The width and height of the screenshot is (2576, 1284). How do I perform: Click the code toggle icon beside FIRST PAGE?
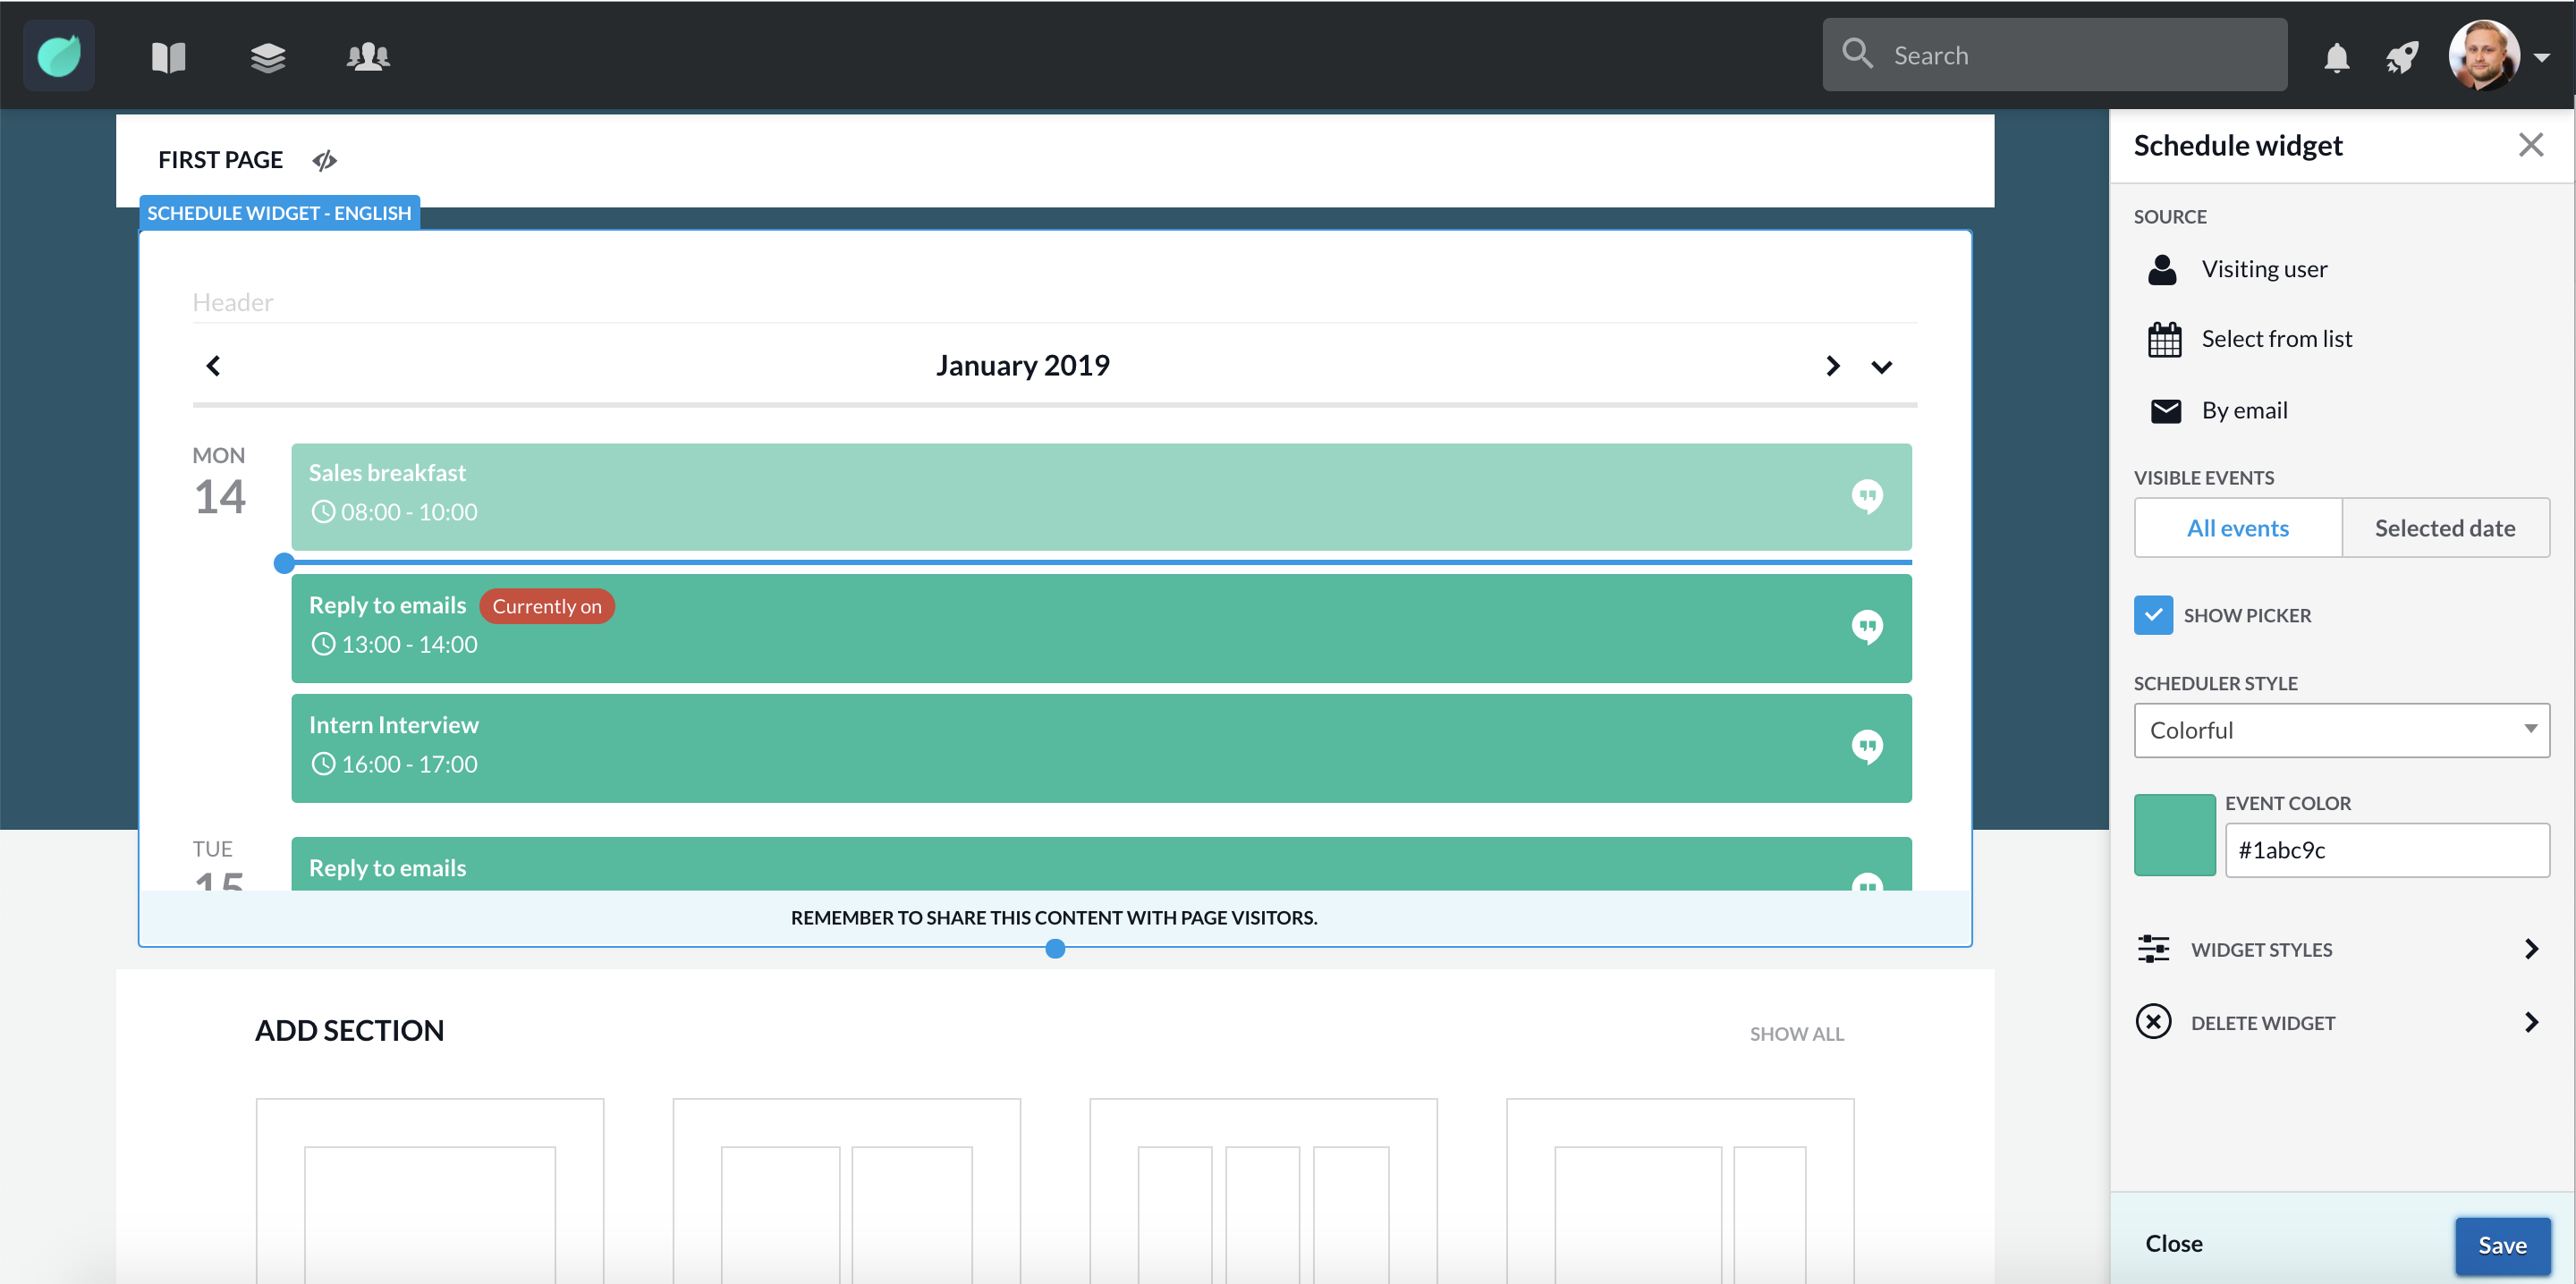coord(325,160)
